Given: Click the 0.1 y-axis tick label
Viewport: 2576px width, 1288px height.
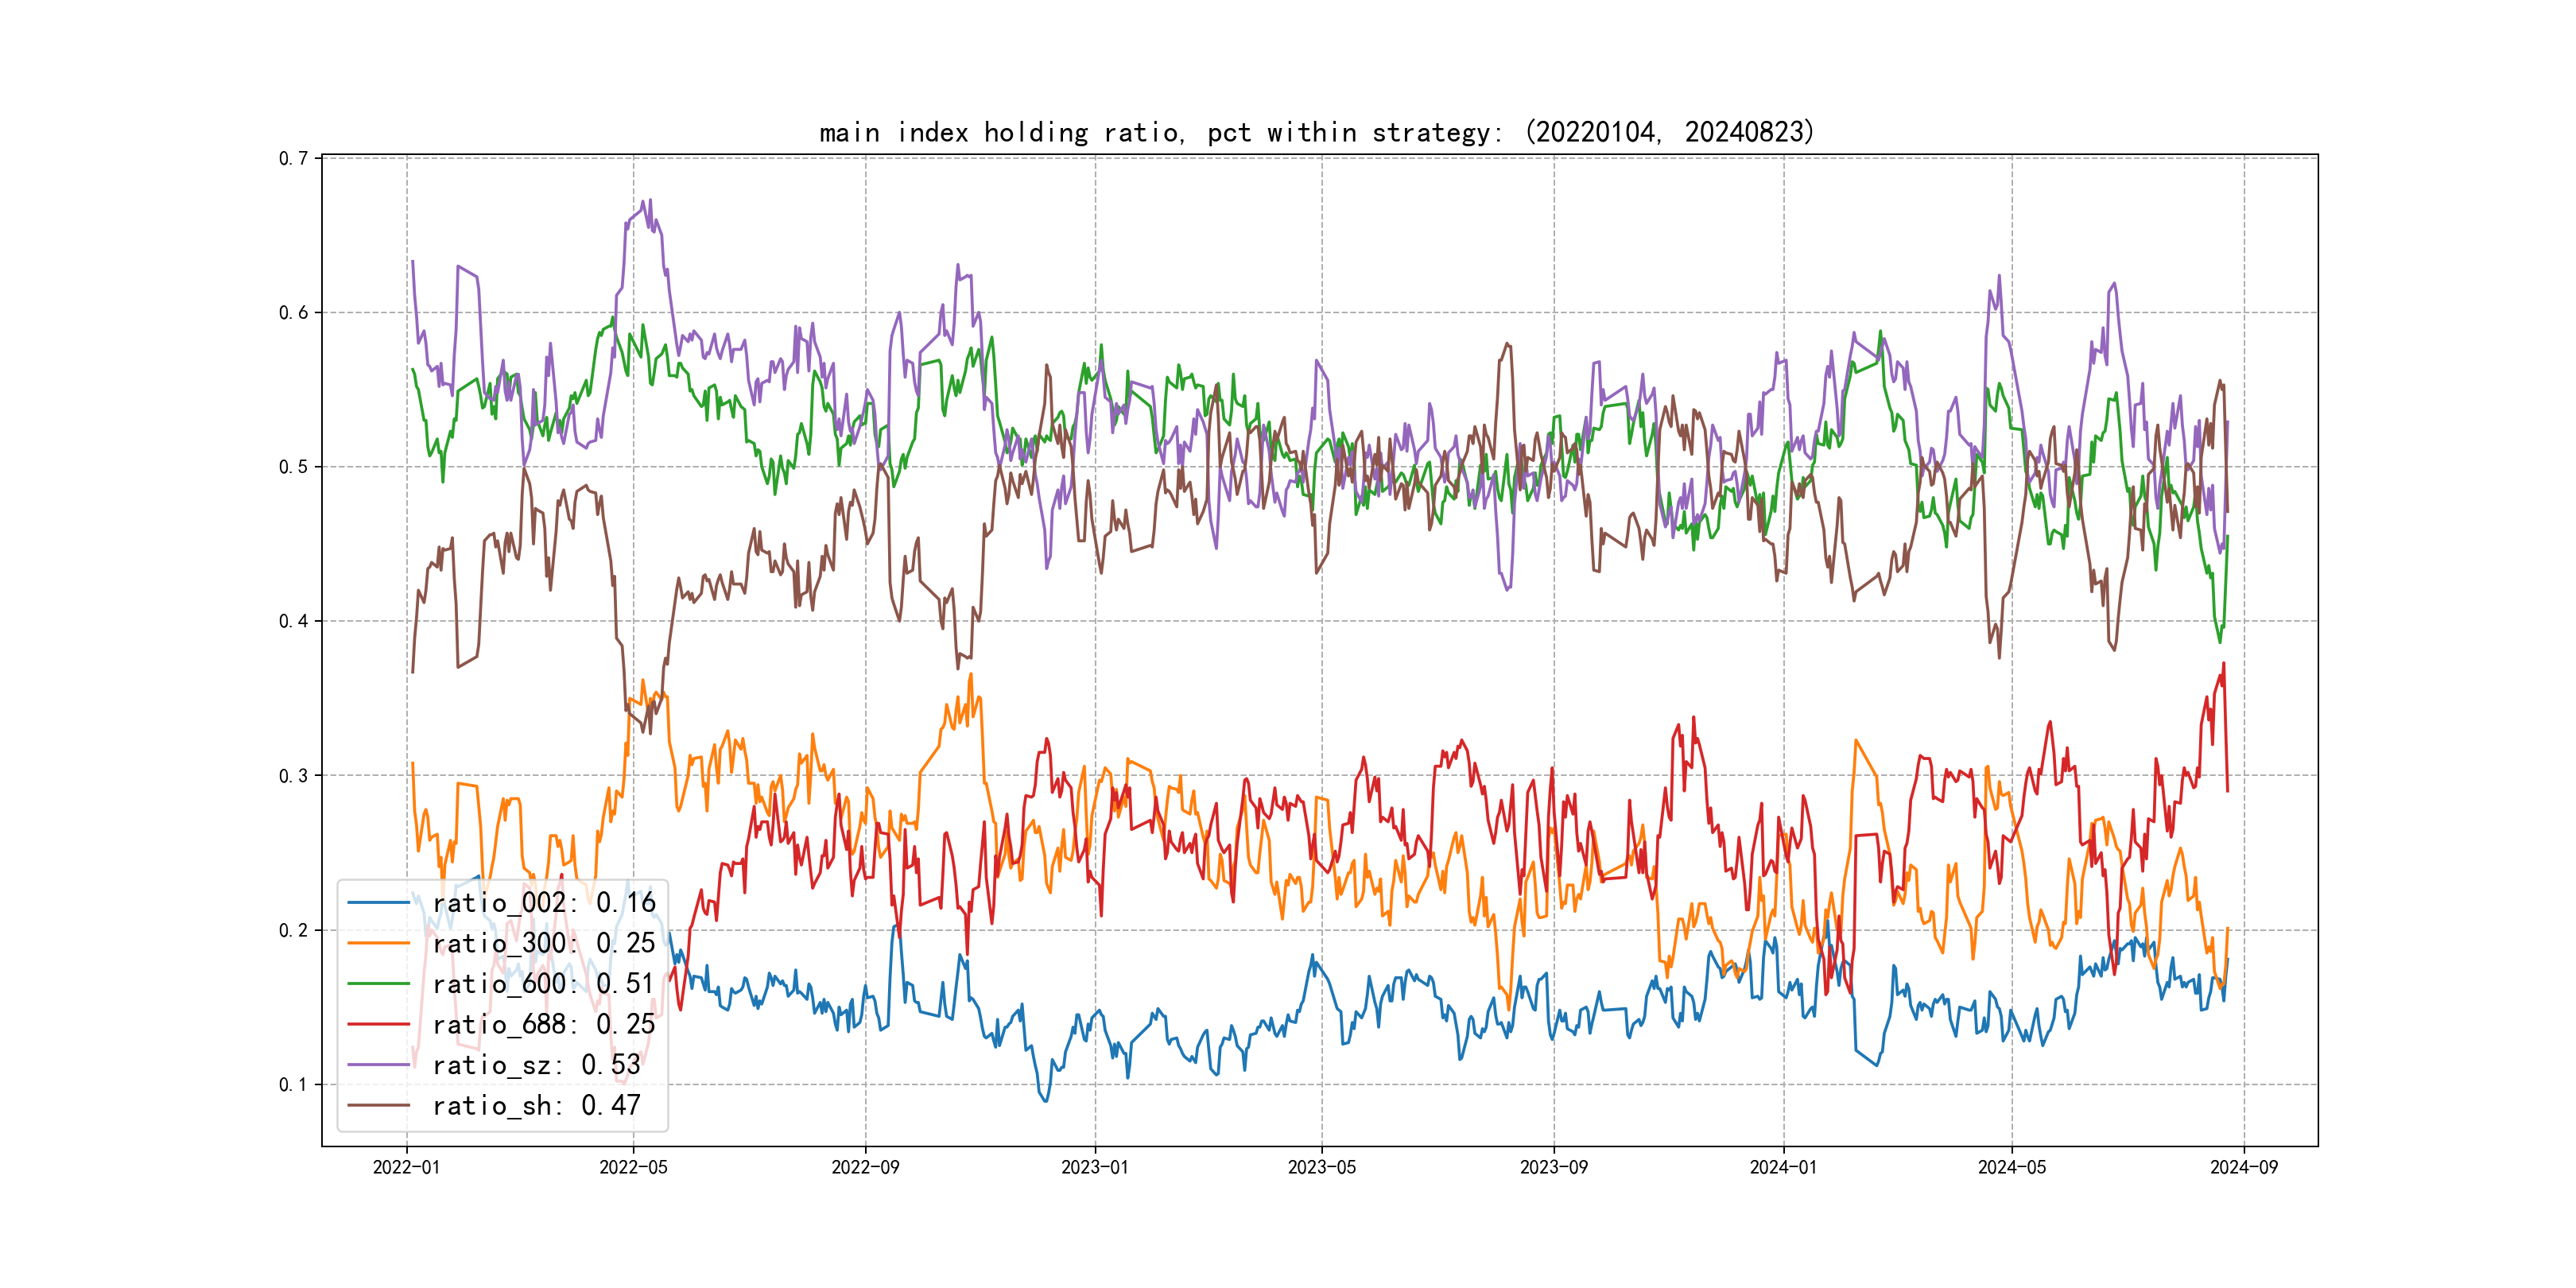Looking at the screenshot, I should tap(293, 1084).
